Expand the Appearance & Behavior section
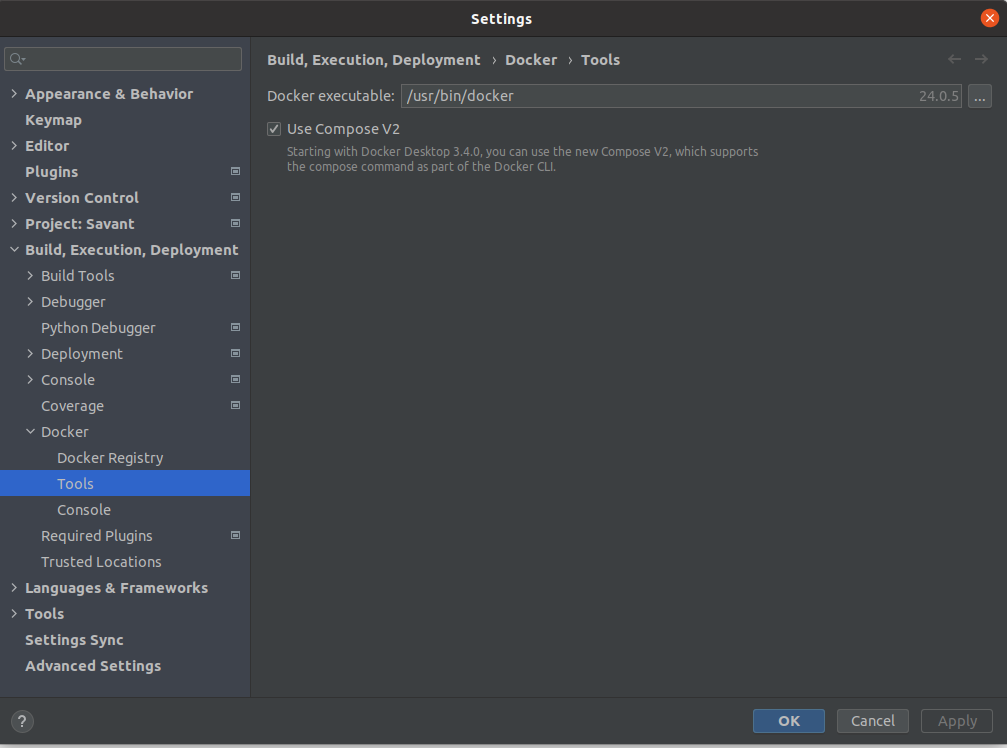The height and width of the screenshot is (748, 1007). [13, 94]
